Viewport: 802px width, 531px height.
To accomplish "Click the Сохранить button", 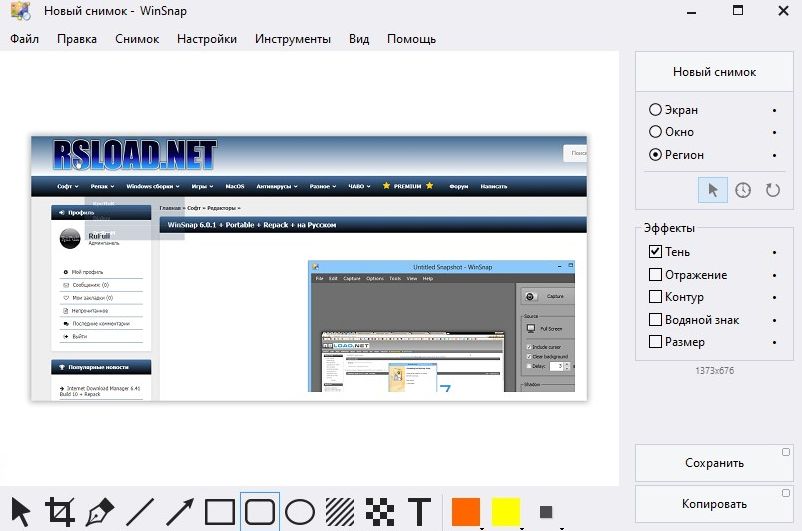I will [714, 463].
